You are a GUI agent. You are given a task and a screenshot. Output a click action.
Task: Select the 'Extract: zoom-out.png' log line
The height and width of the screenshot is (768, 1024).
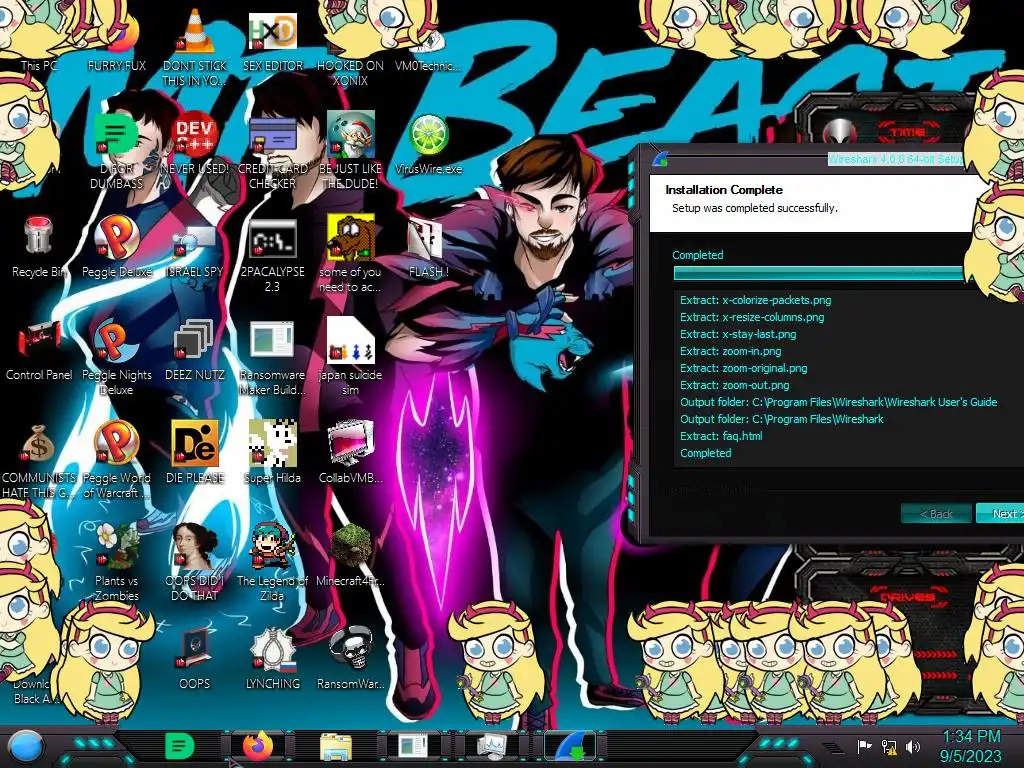(x=735, y=385)
